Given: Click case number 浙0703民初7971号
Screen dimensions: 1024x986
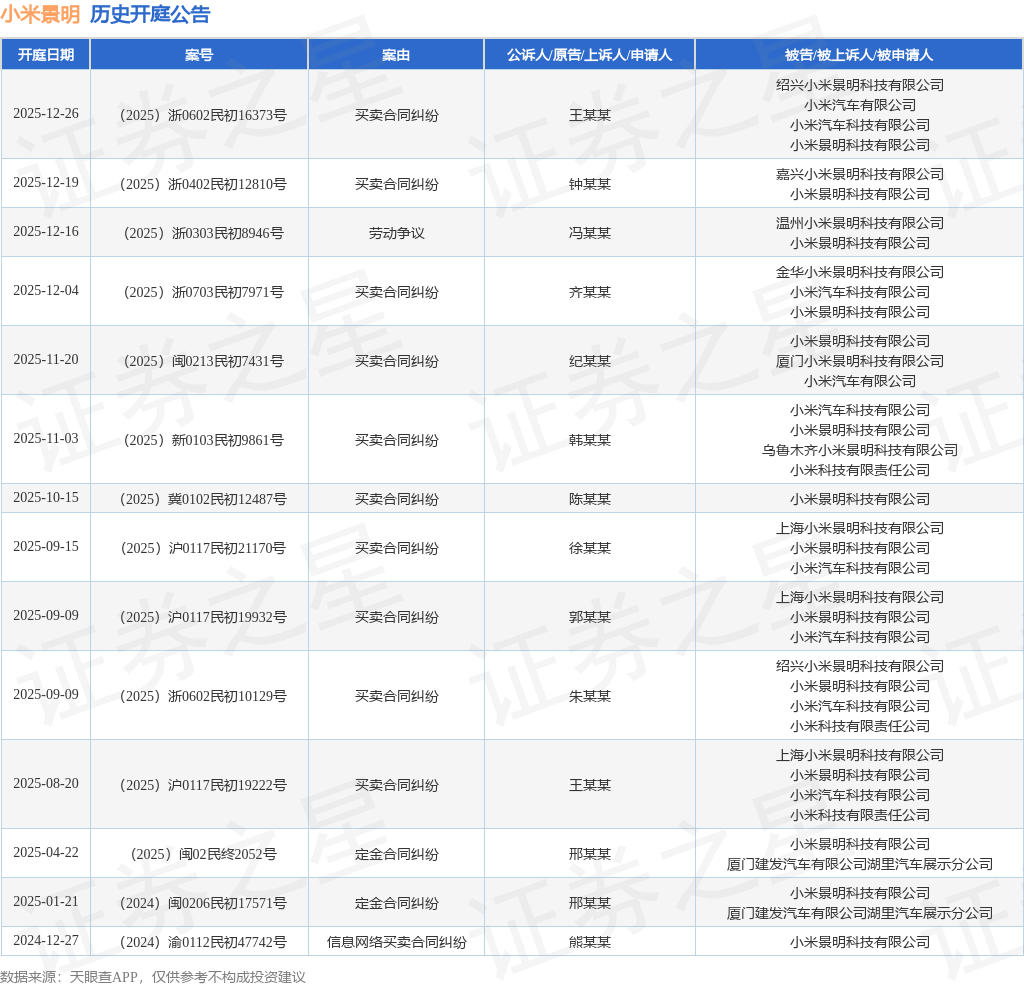Looking at the screenshot, I should 203,292.
